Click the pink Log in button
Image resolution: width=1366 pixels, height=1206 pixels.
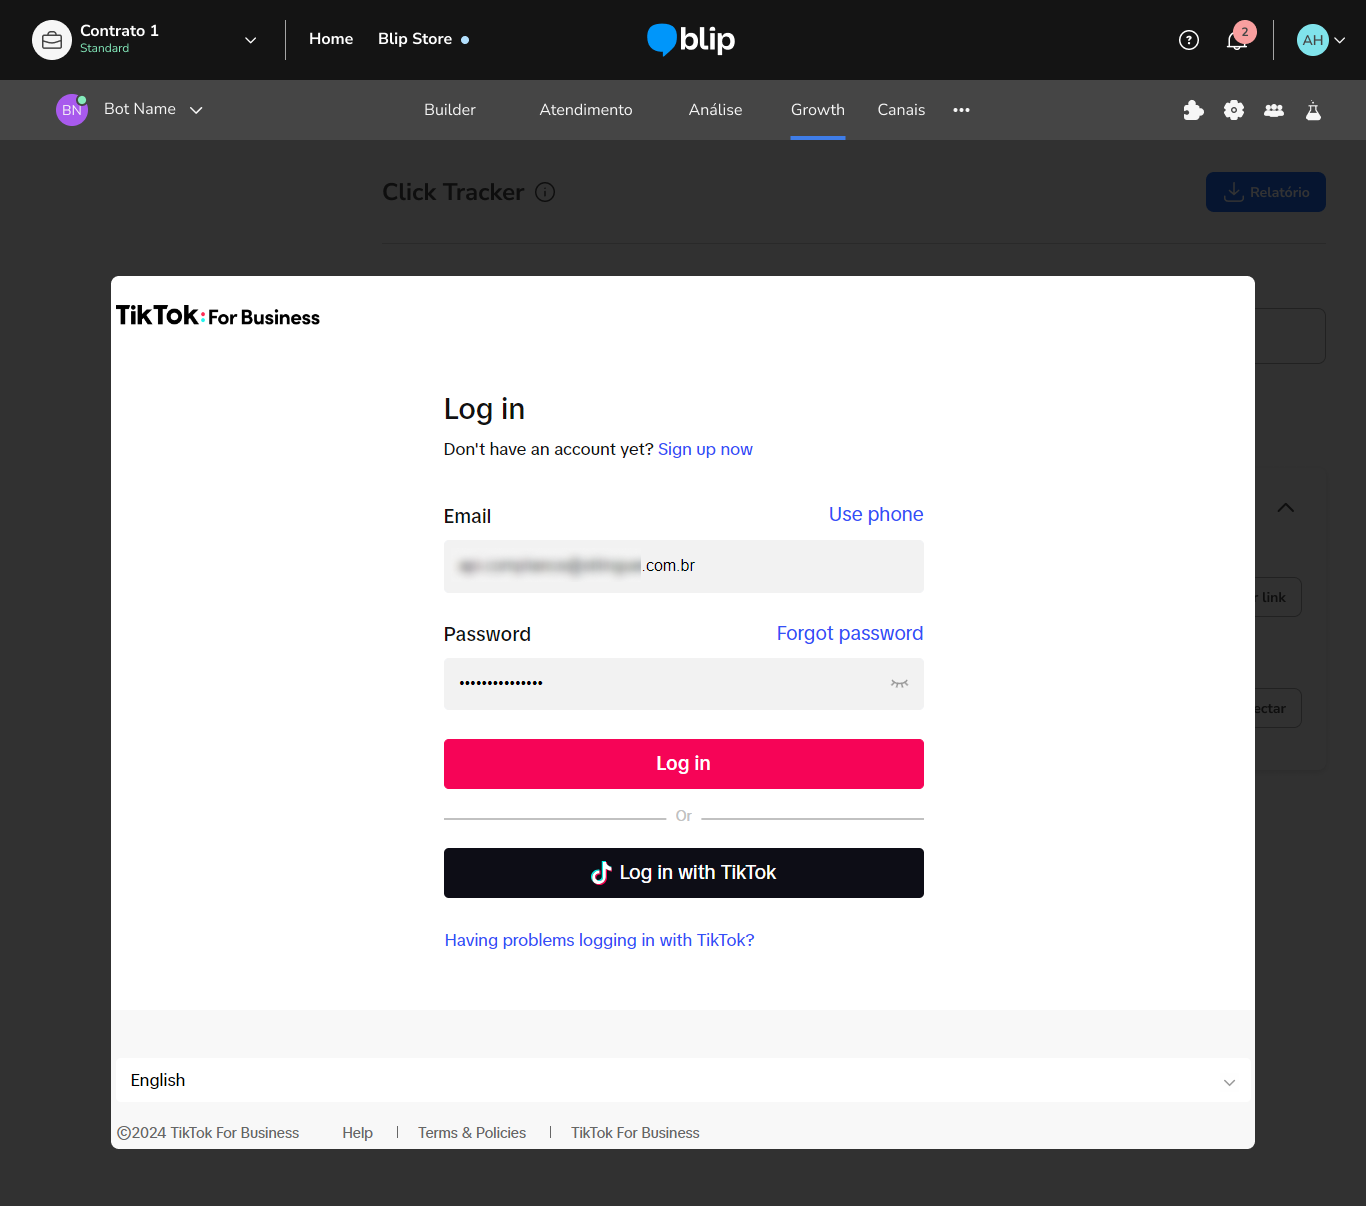684,764
